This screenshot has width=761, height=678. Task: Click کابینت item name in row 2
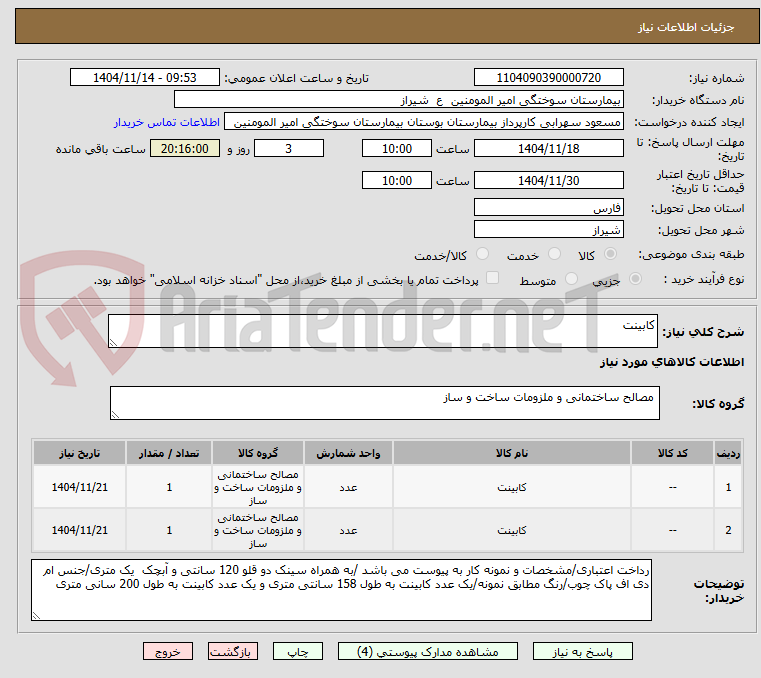click(512, 530)
